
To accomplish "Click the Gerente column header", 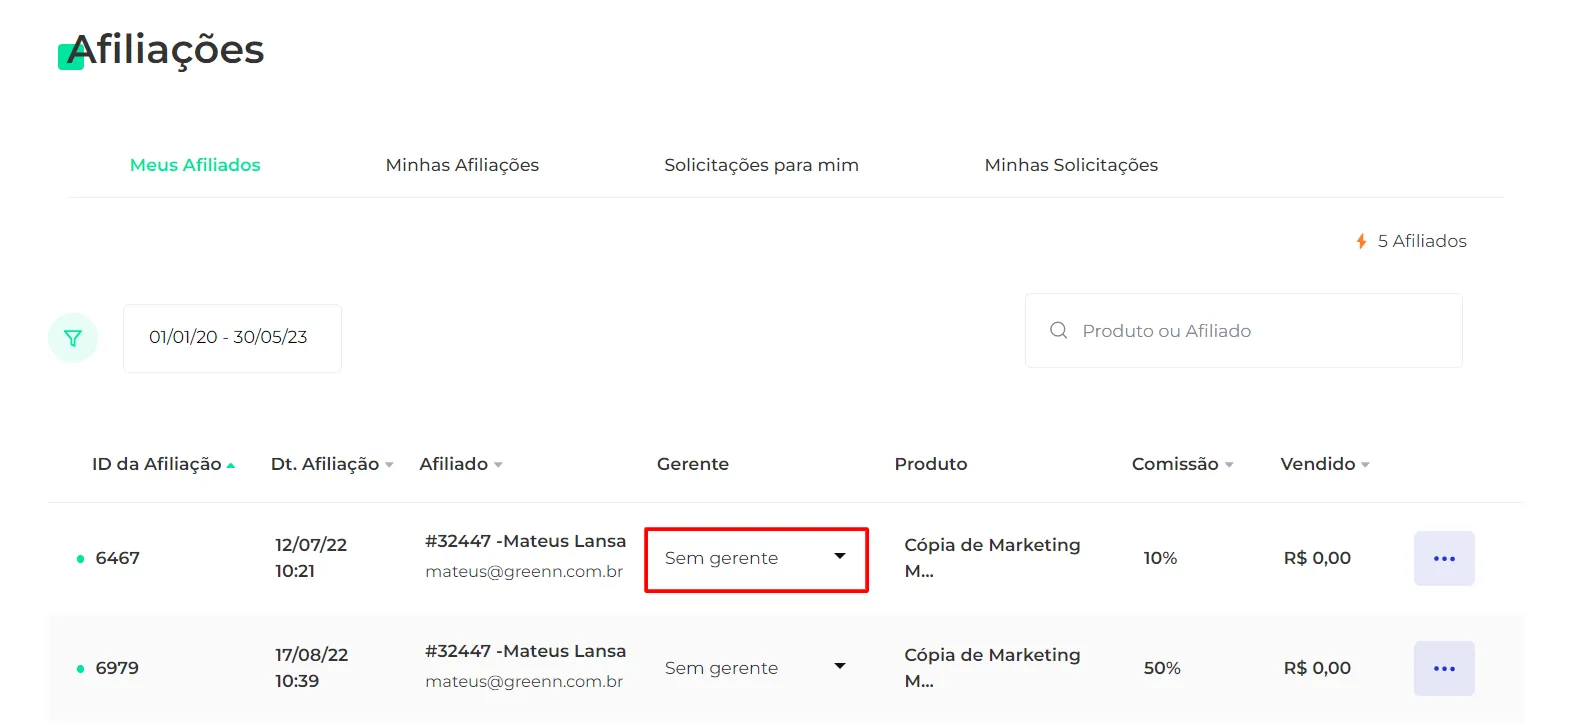I will click(x=693, y=464).
